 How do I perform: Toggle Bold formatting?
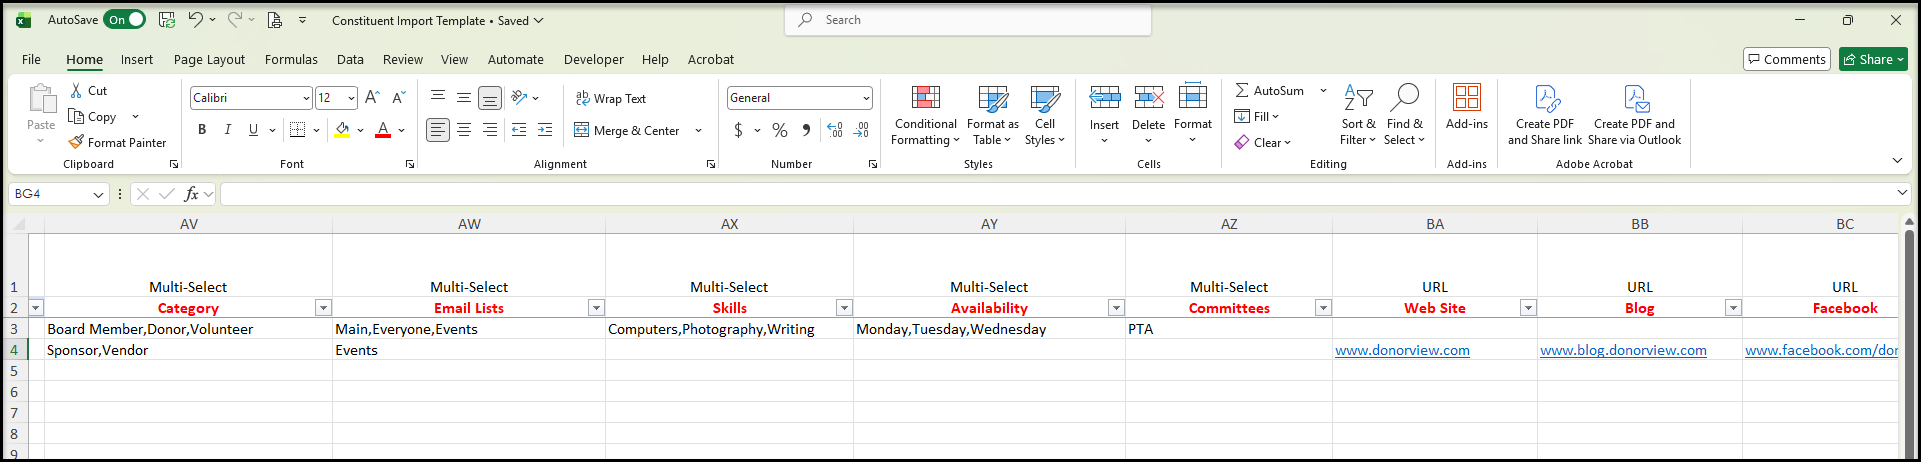(x=202, y=130)
